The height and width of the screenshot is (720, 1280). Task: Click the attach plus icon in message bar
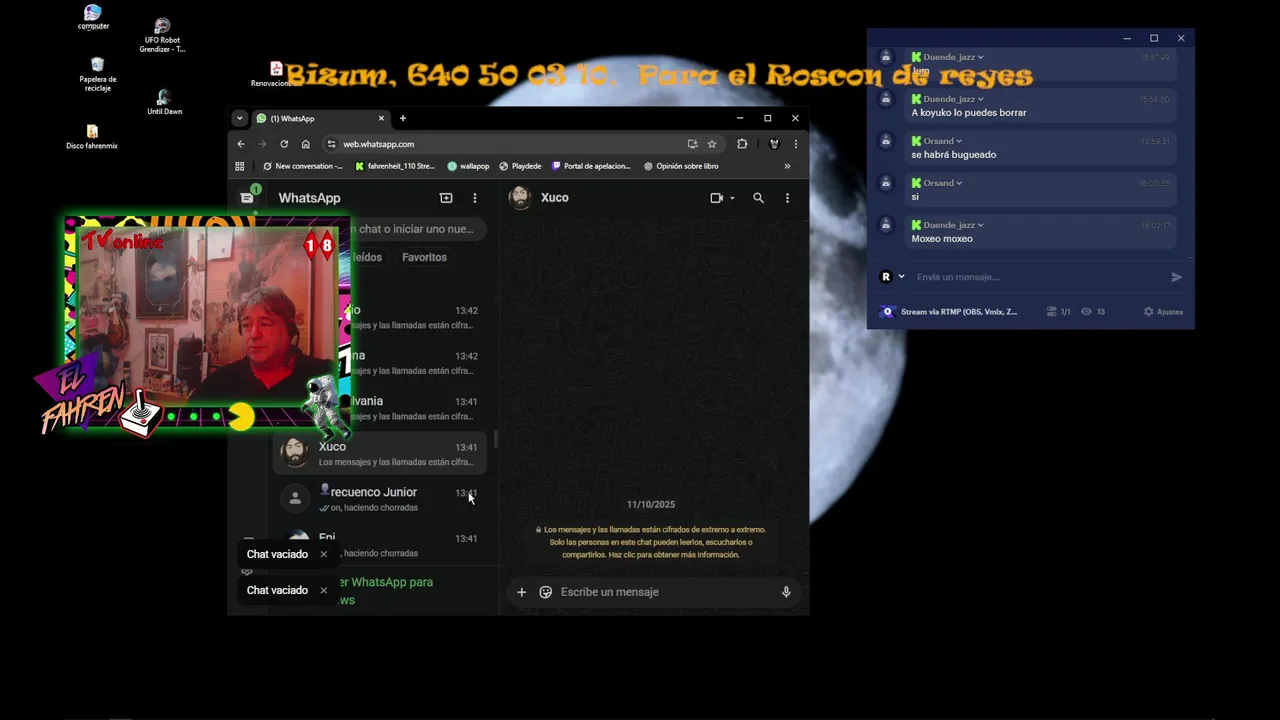click(x=521, y=592)
